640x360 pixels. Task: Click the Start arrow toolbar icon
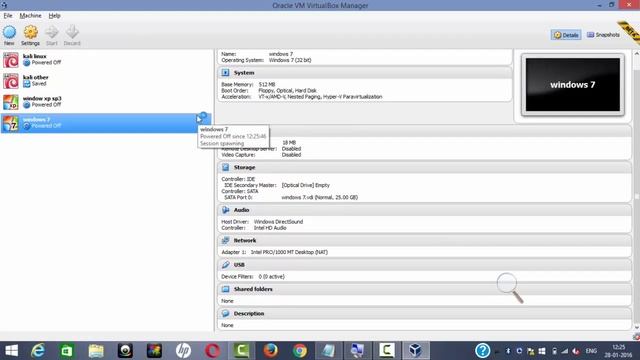[x=52, y=35]
